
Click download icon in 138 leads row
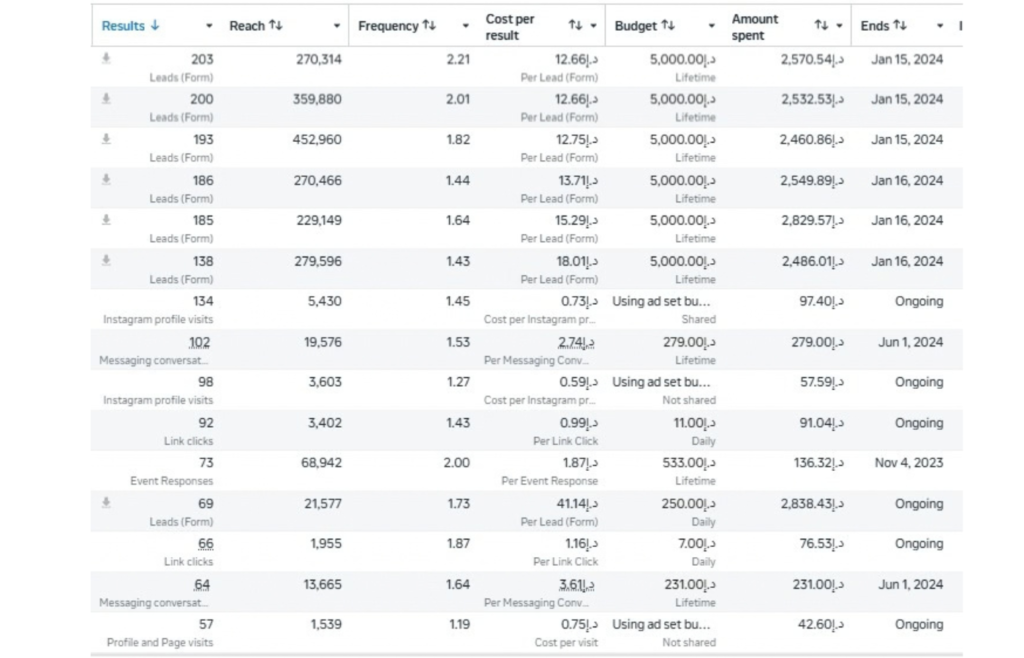point(106,260)
